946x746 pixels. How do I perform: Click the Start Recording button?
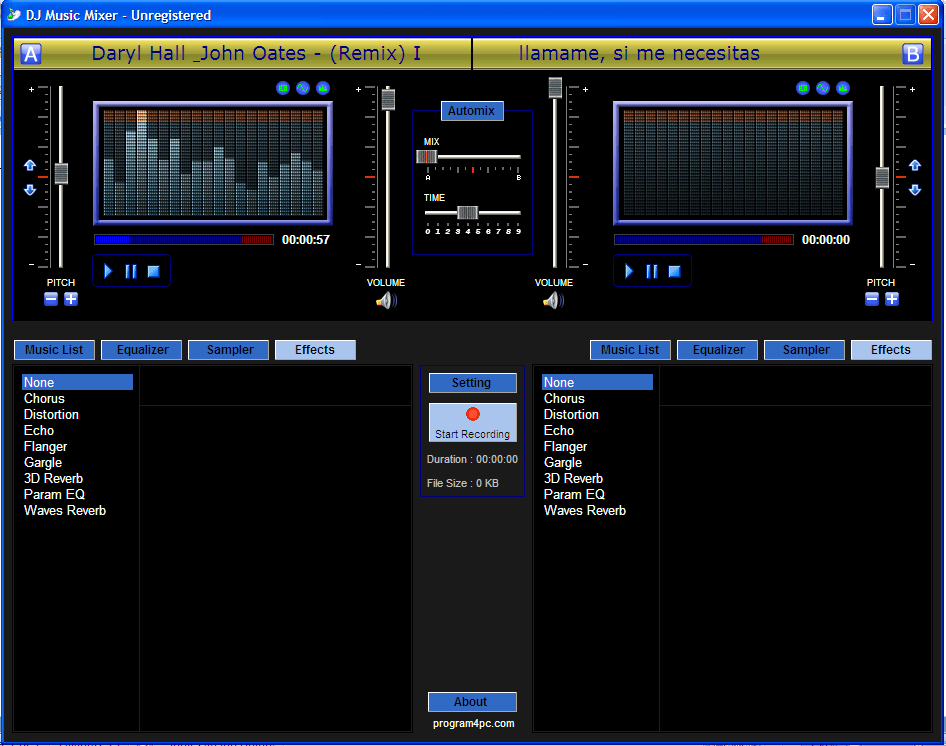[472, 422]
